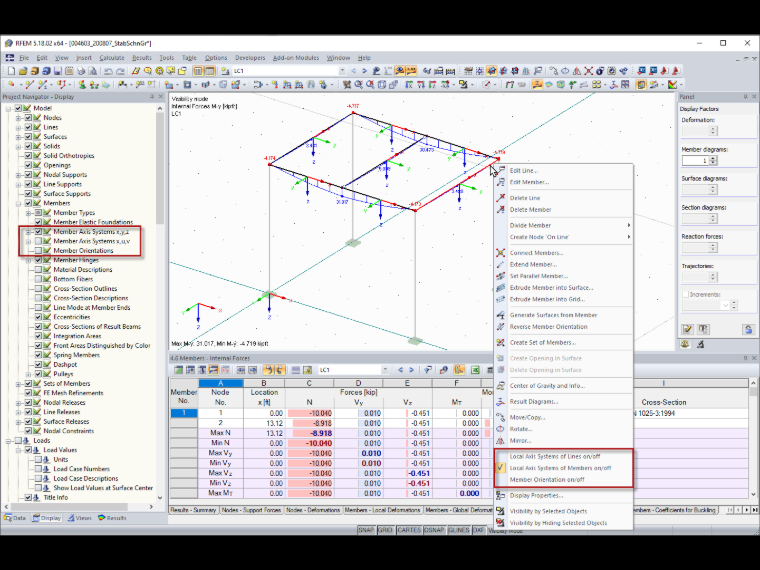Image resolution: width=760 pixels, height=570 pixels.
Task: Click navigator vertical scrollbar down arrow
Action: [160, 497]
